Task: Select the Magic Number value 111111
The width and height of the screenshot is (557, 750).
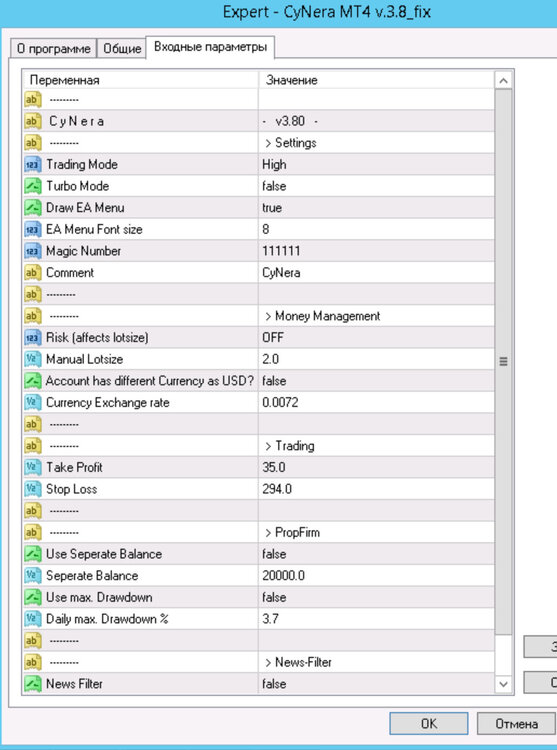Action: [281, 251]
